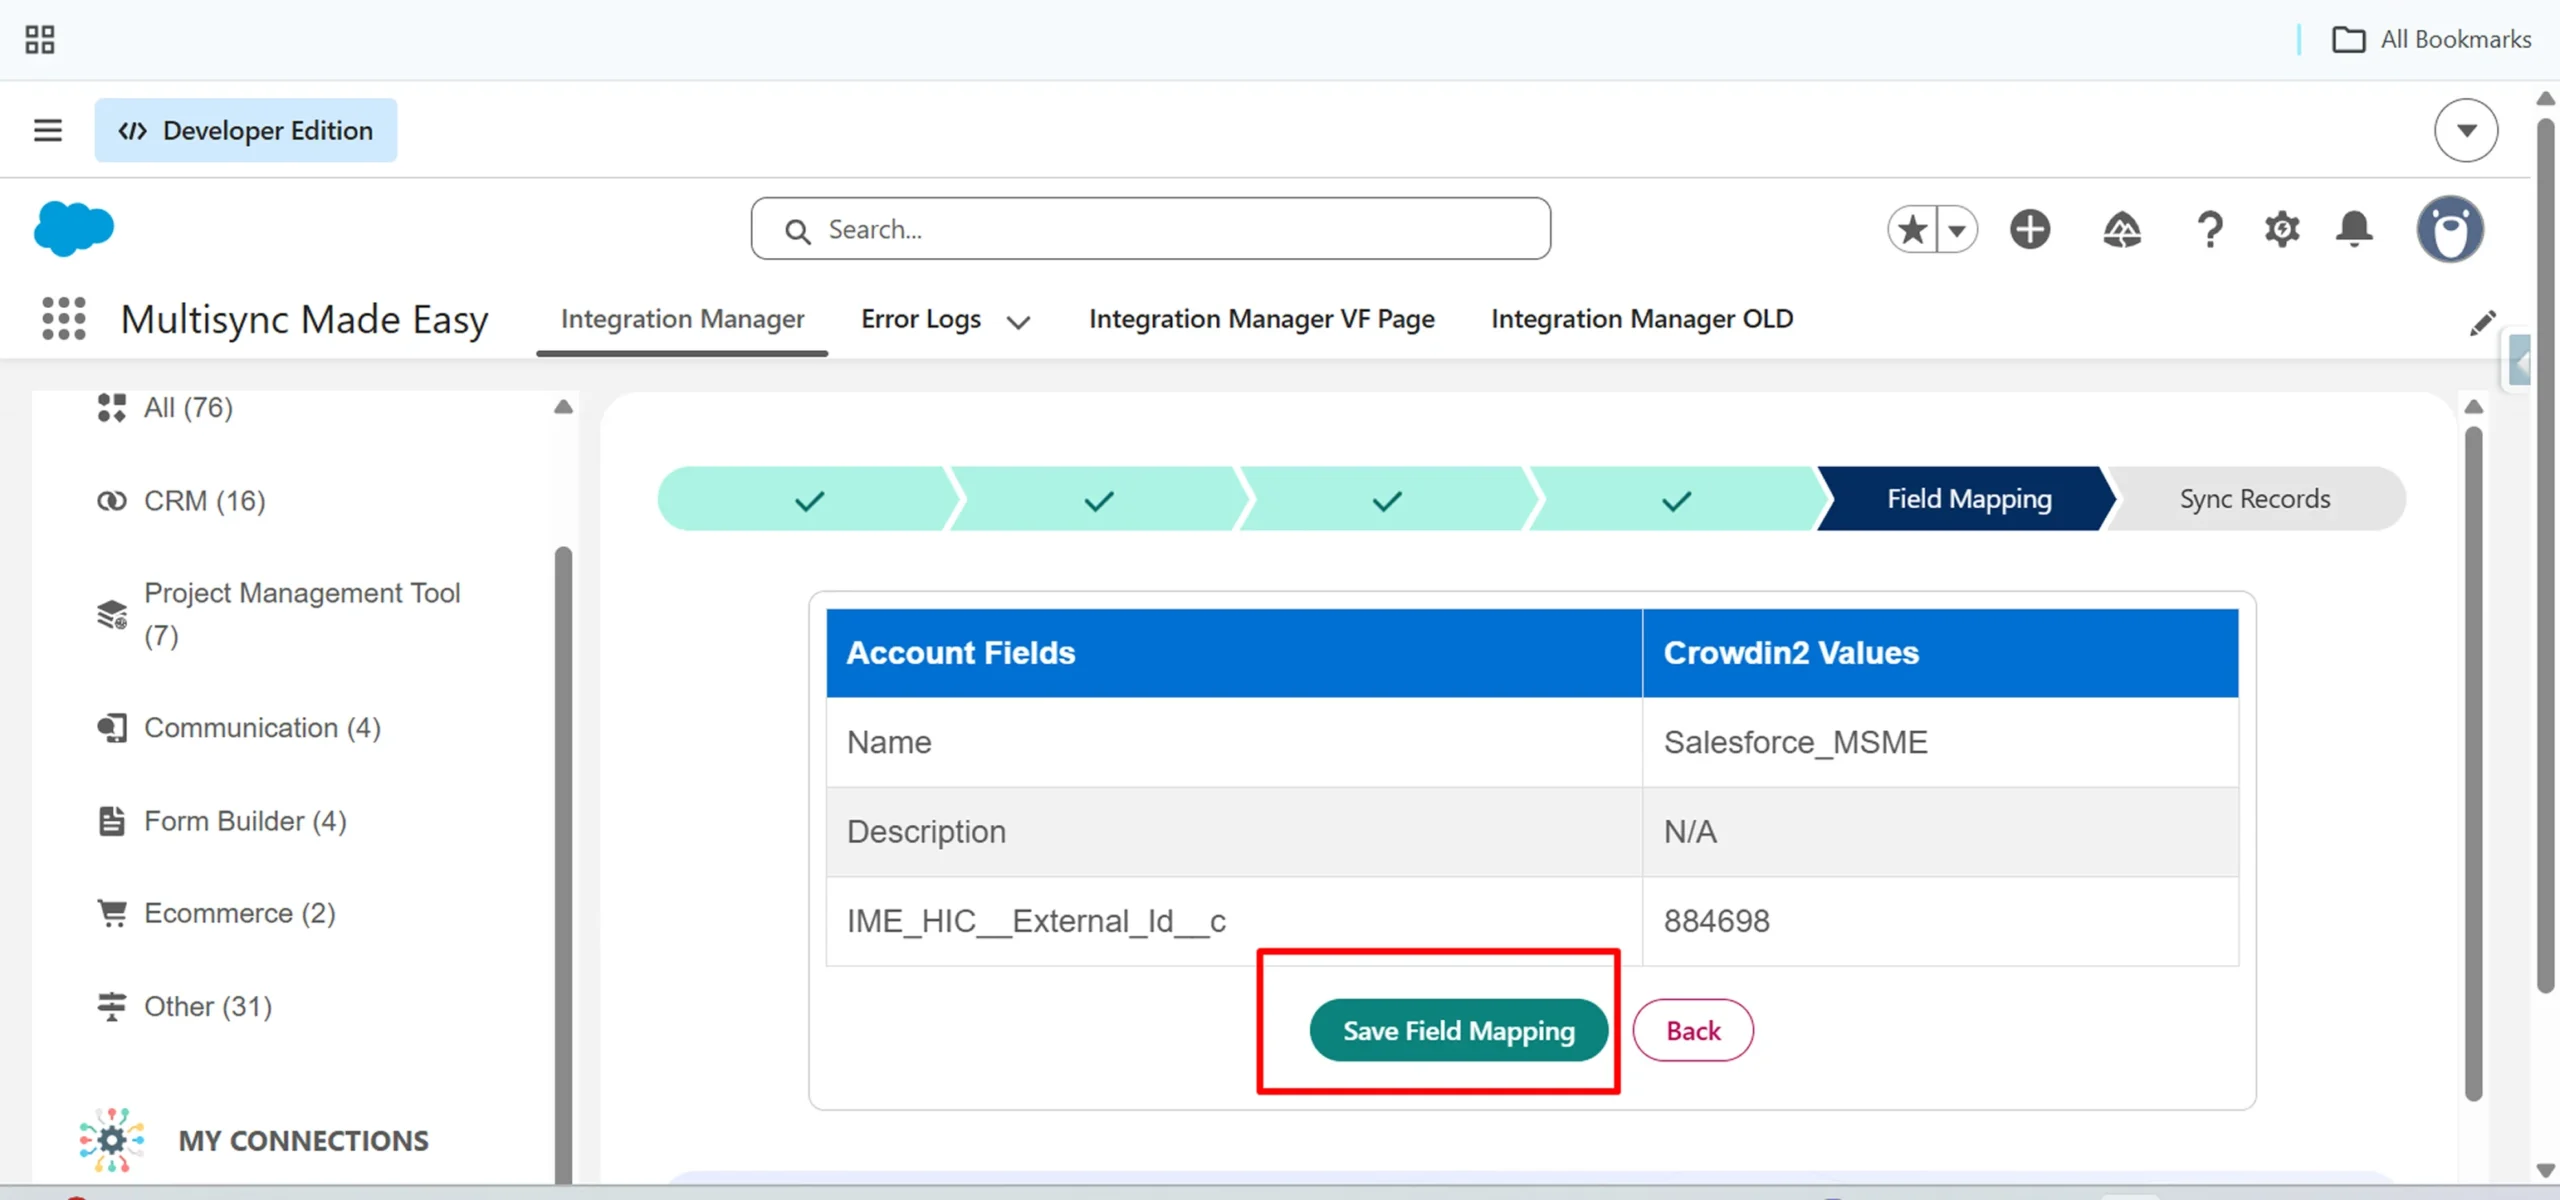
Task: Click the Name field cell
Action: [1234, 742]
